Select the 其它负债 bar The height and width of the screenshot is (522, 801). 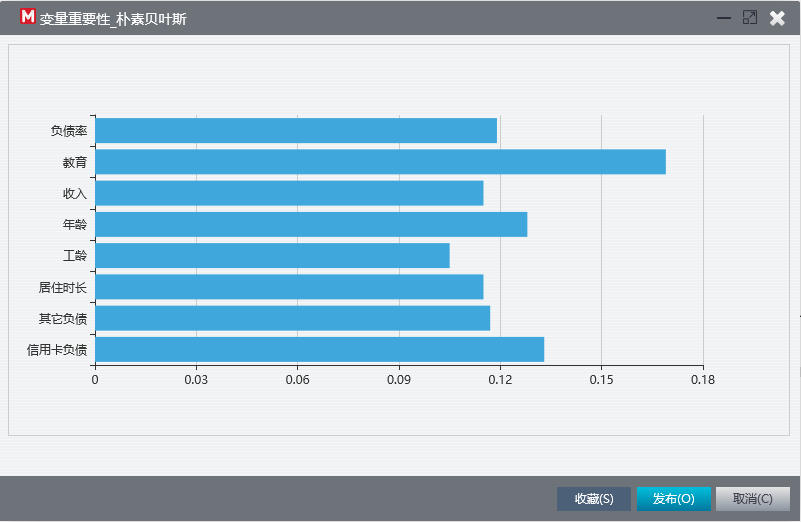pos(293,318)
